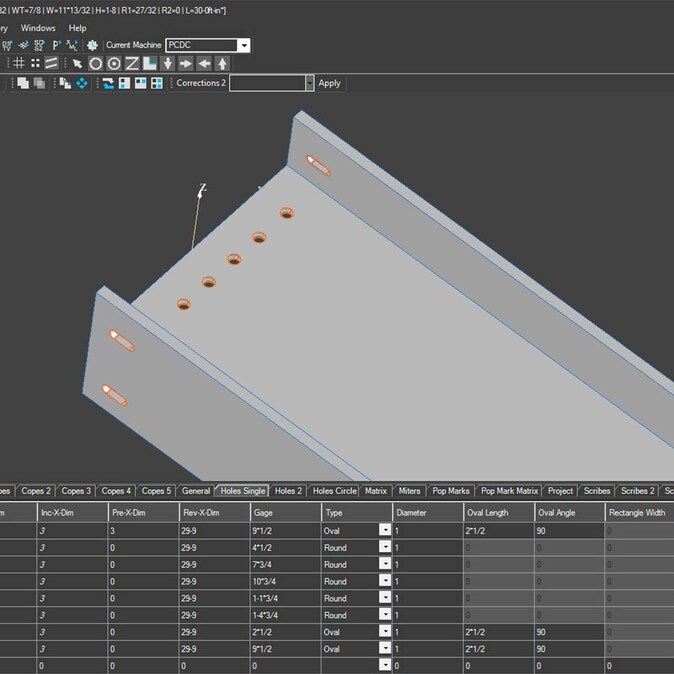The width and height of the screenshot is (674, 674).
Task: Open machine settings gear icon
Action: 92,45
